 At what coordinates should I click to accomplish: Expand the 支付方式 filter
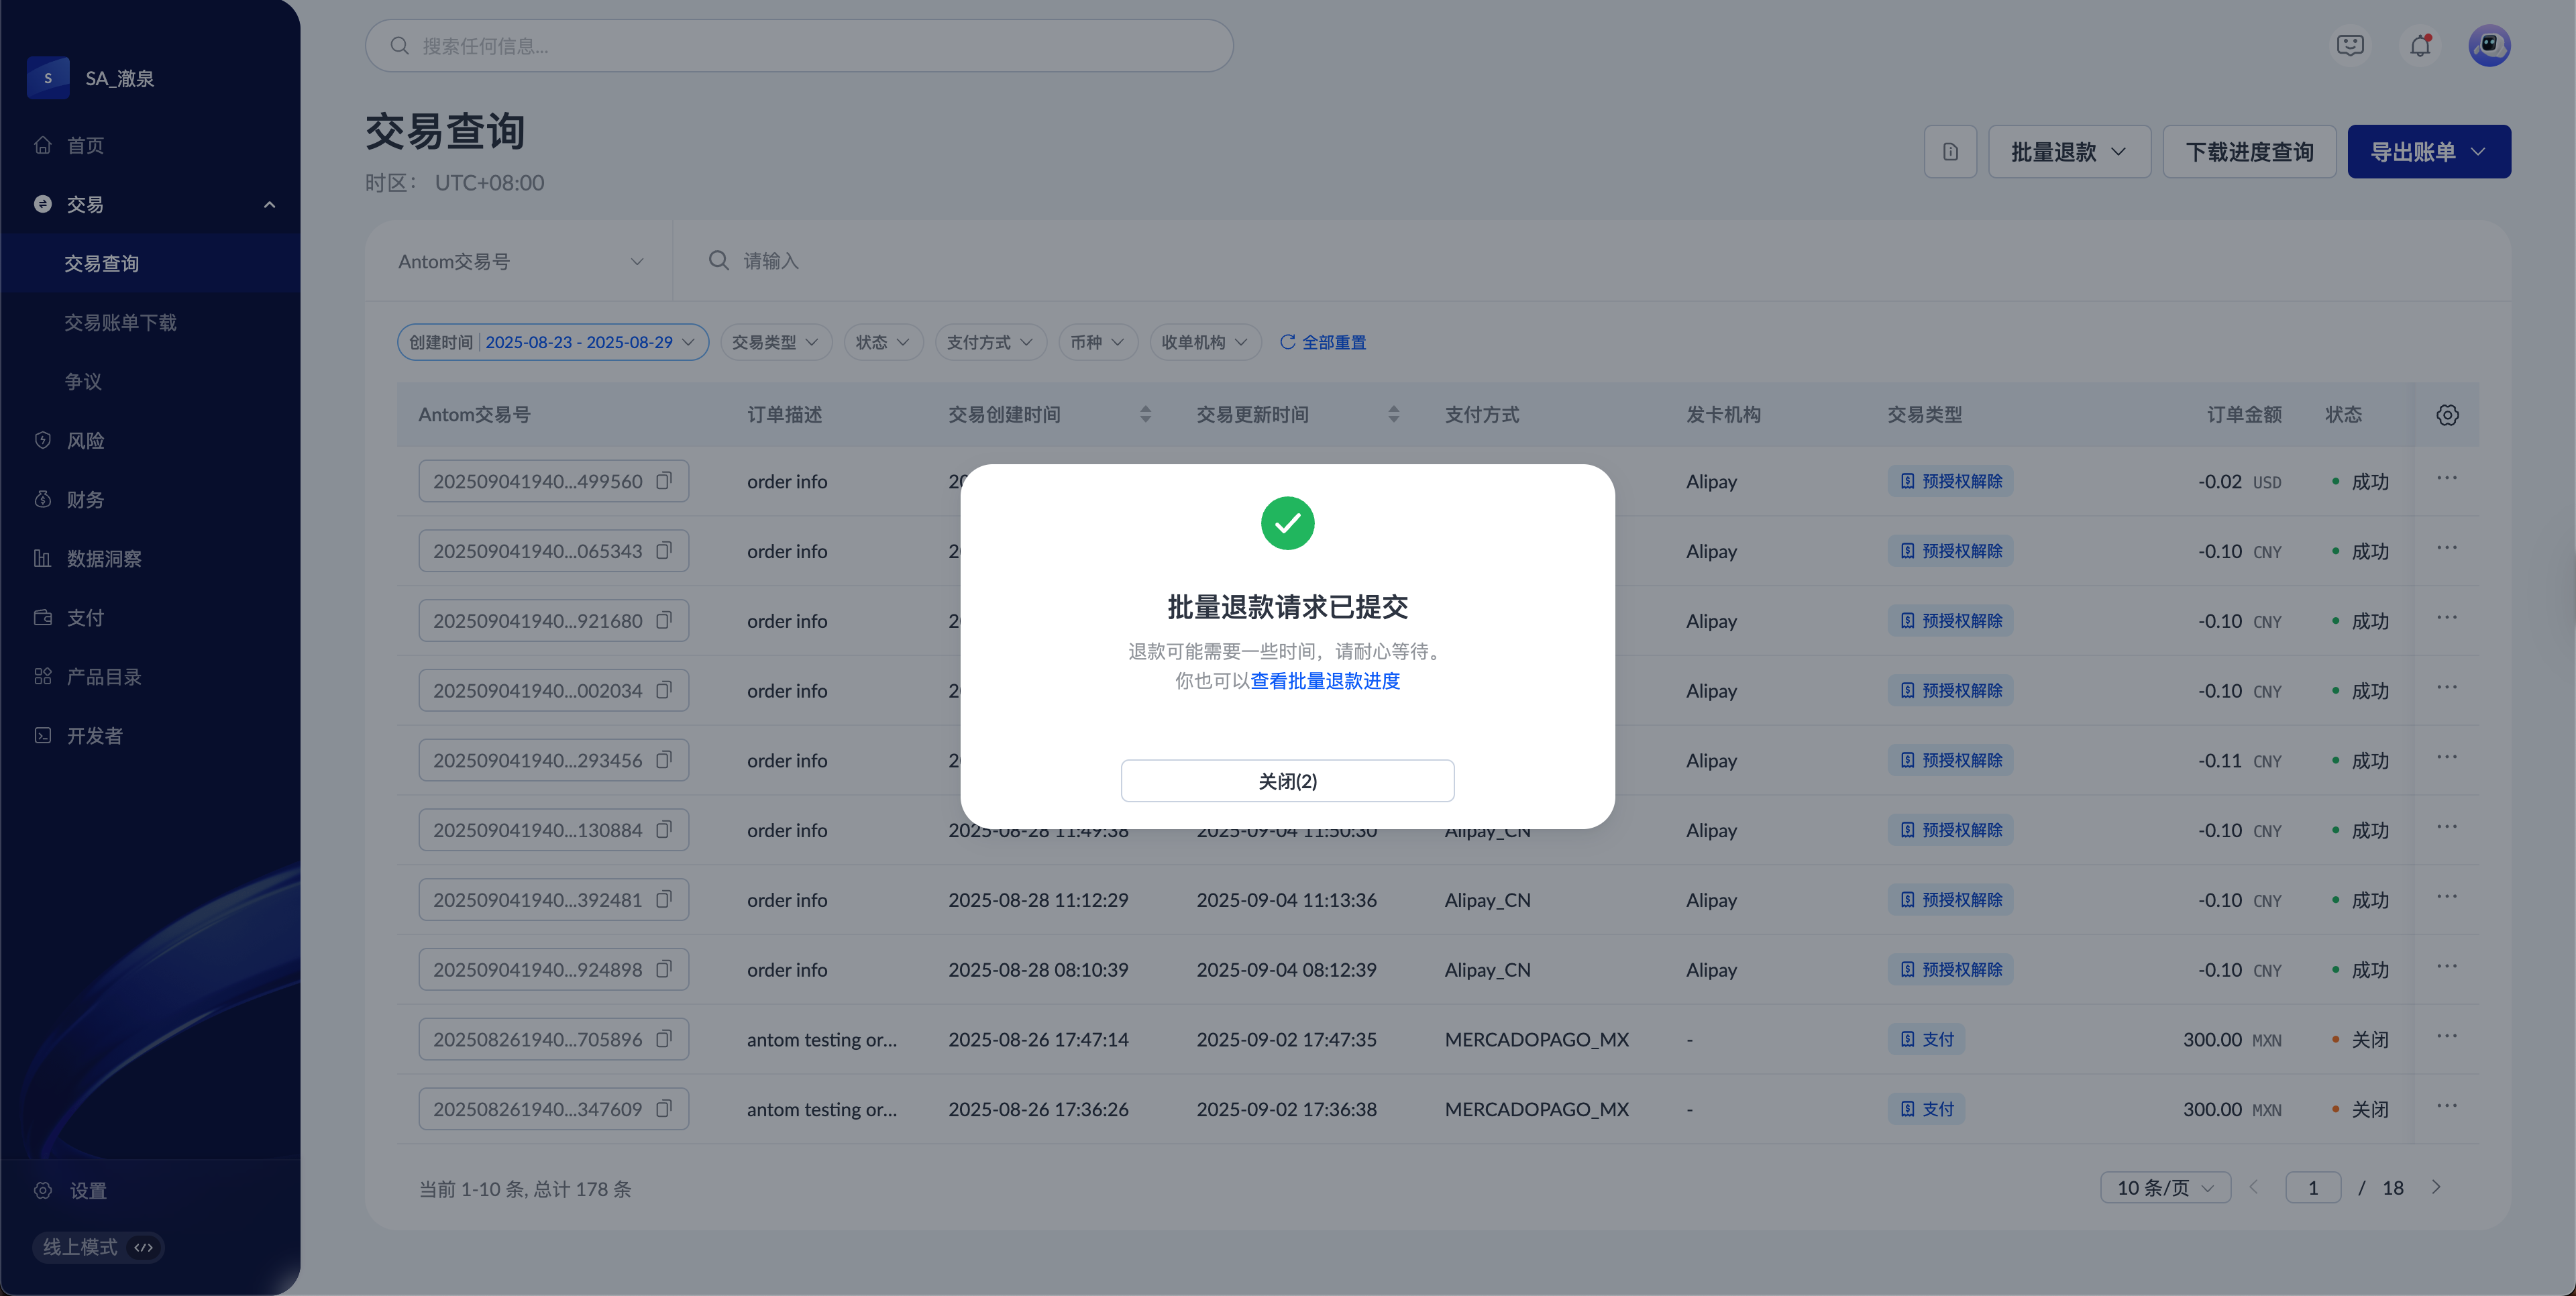(990, 342)
